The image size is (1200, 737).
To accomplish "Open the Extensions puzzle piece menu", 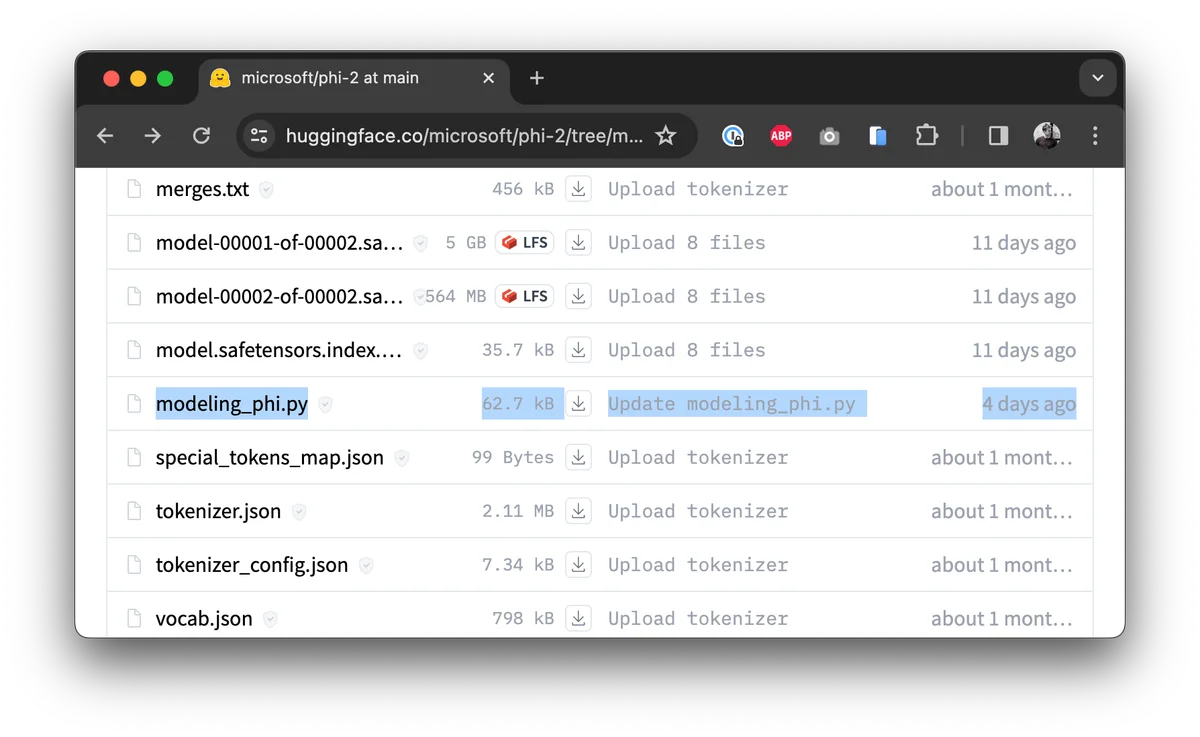I will point(926,136).
